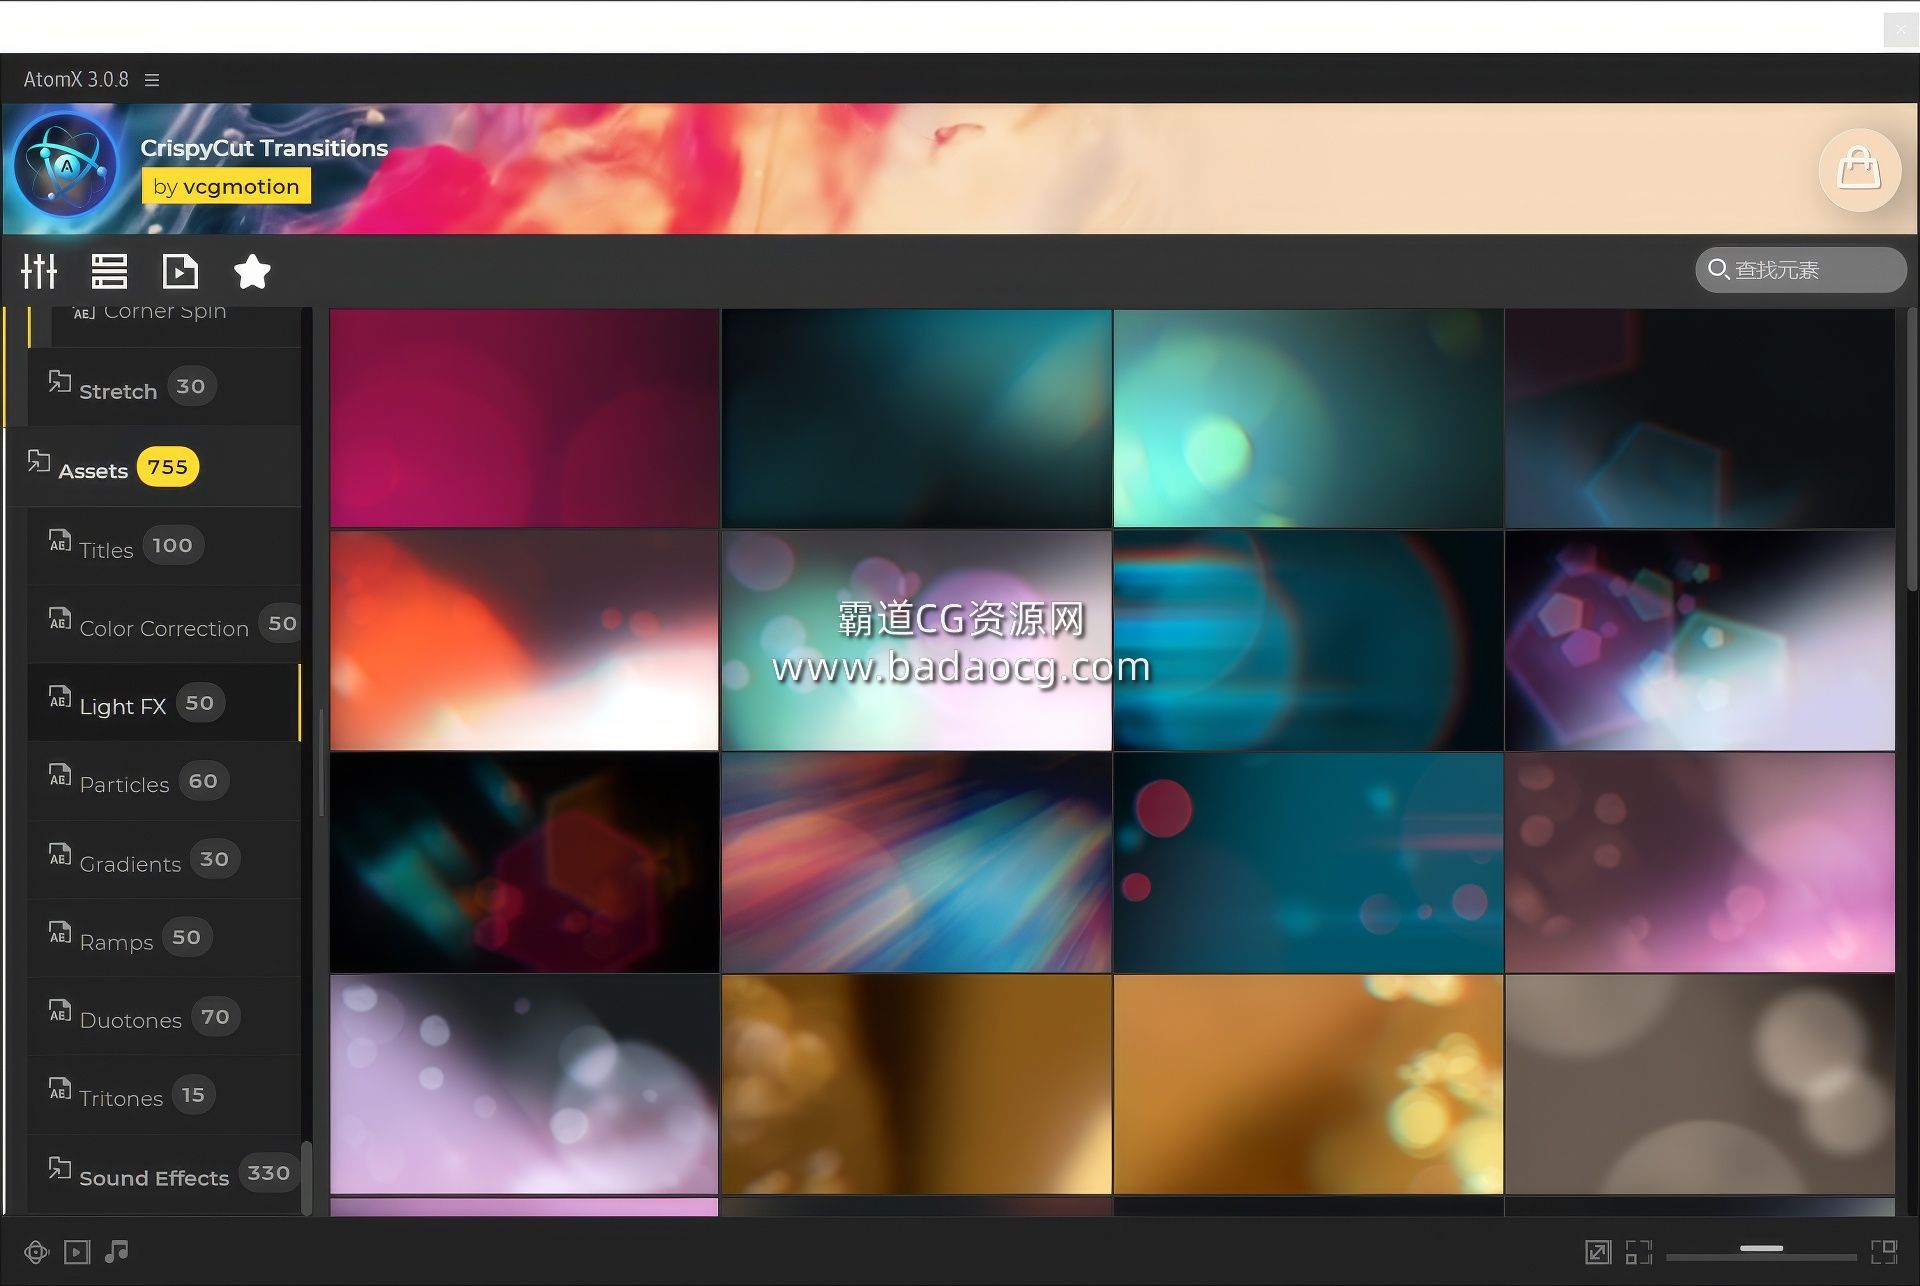Click the Assets folder icon
This screenshot has width=1920, height=1286.
click(38, 461)
